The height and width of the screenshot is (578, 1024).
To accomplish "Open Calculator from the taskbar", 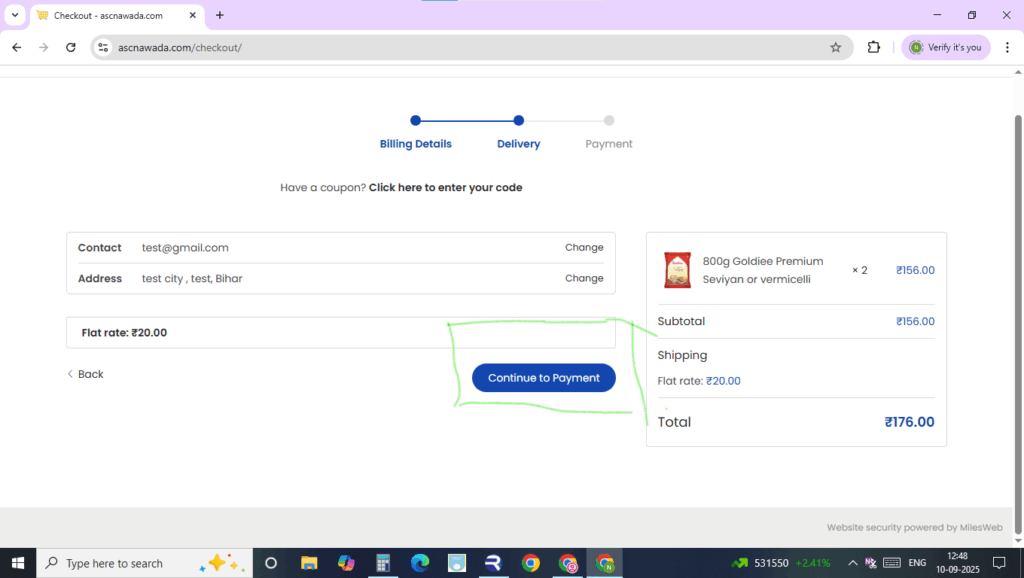I will point(383,563).
